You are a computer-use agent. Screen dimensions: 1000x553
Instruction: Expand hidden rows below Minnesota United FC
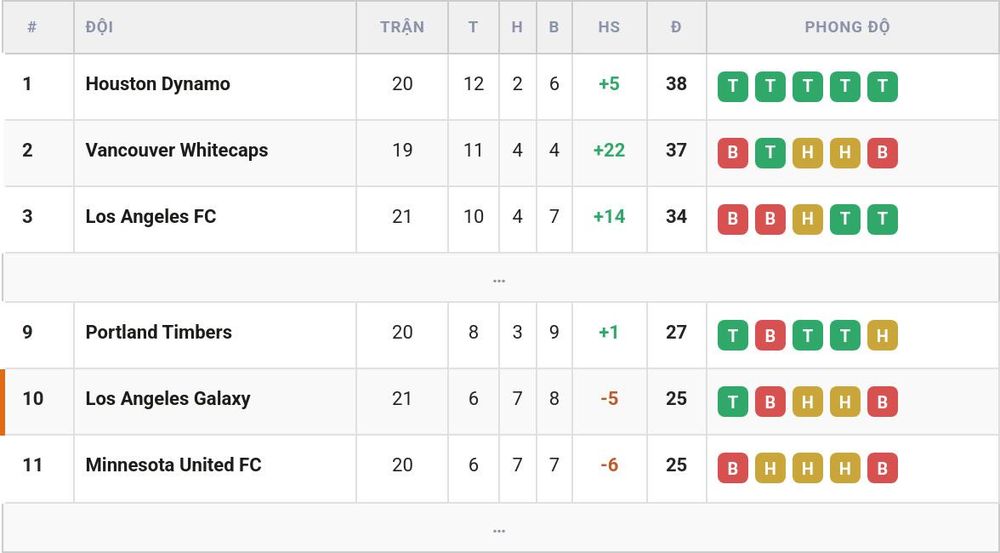coord(499,528)
